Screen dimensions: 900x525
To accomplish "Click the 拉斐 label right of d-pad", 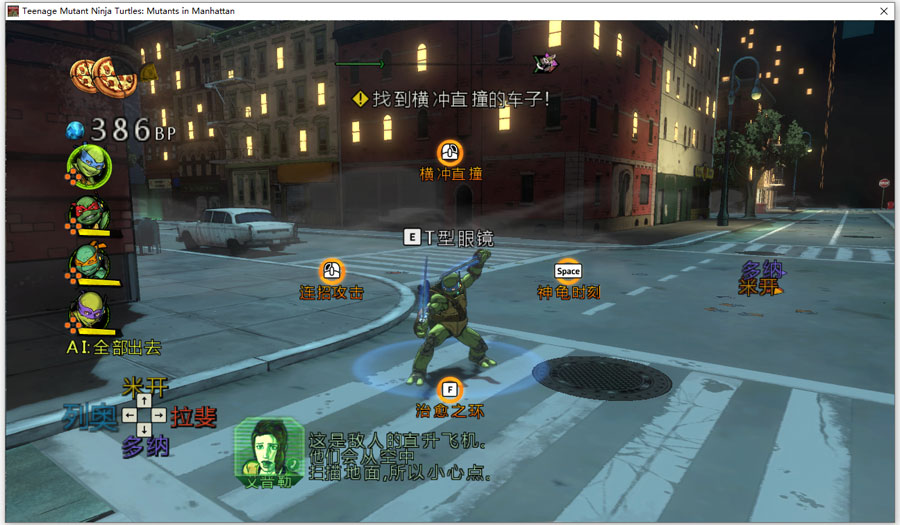I will tap(193, 417).
